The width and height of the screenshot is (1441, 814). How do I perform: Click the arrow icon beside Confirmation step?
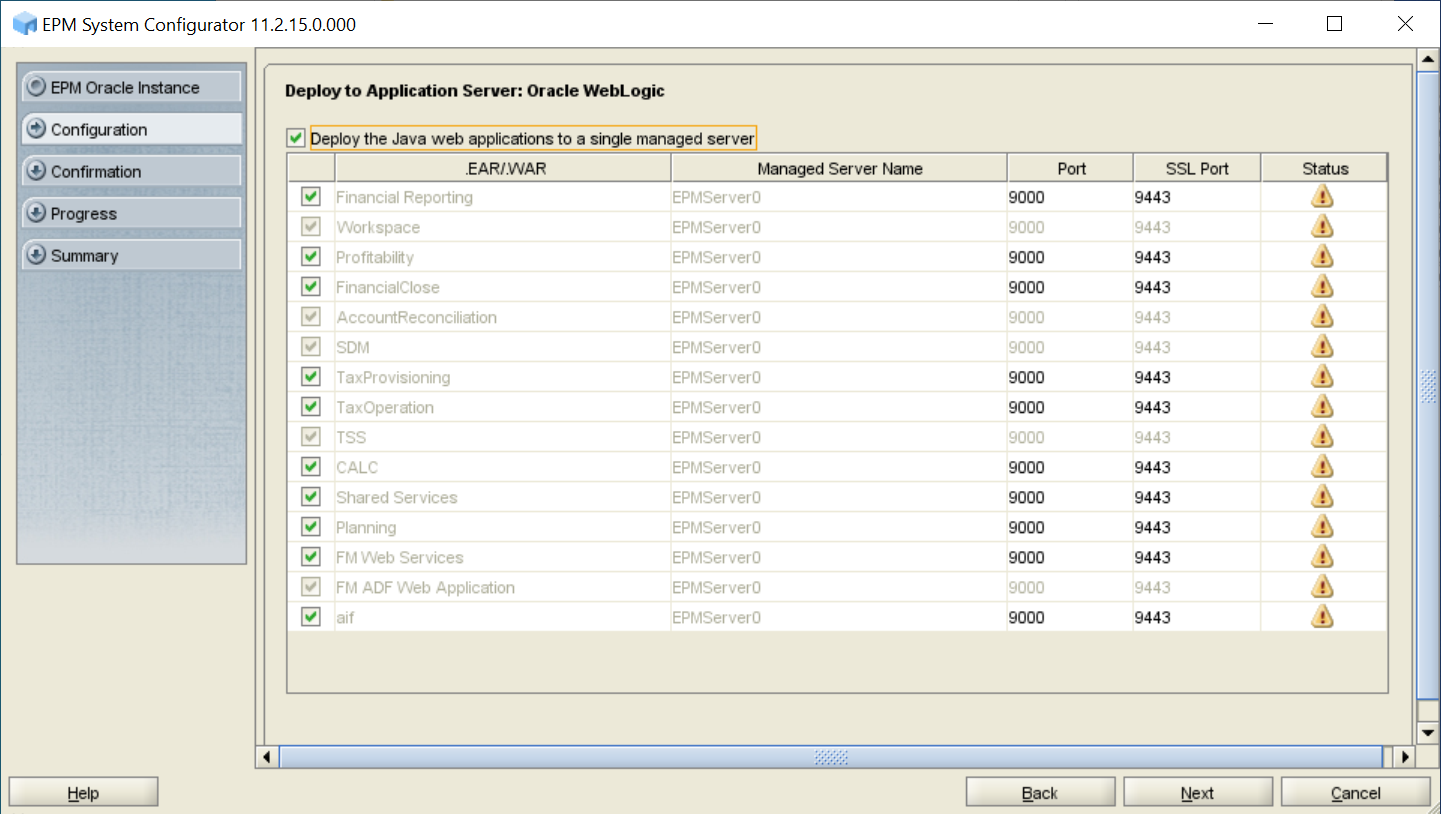(x=37, y=171)
